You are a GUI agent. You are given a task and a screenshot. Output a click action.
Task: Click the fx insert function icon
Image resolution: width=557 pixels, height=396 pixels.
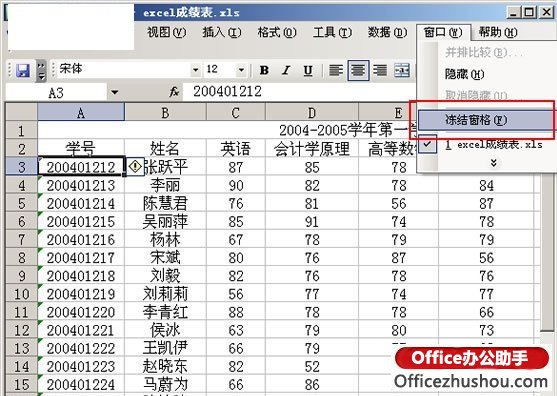[x=174, y=92]
